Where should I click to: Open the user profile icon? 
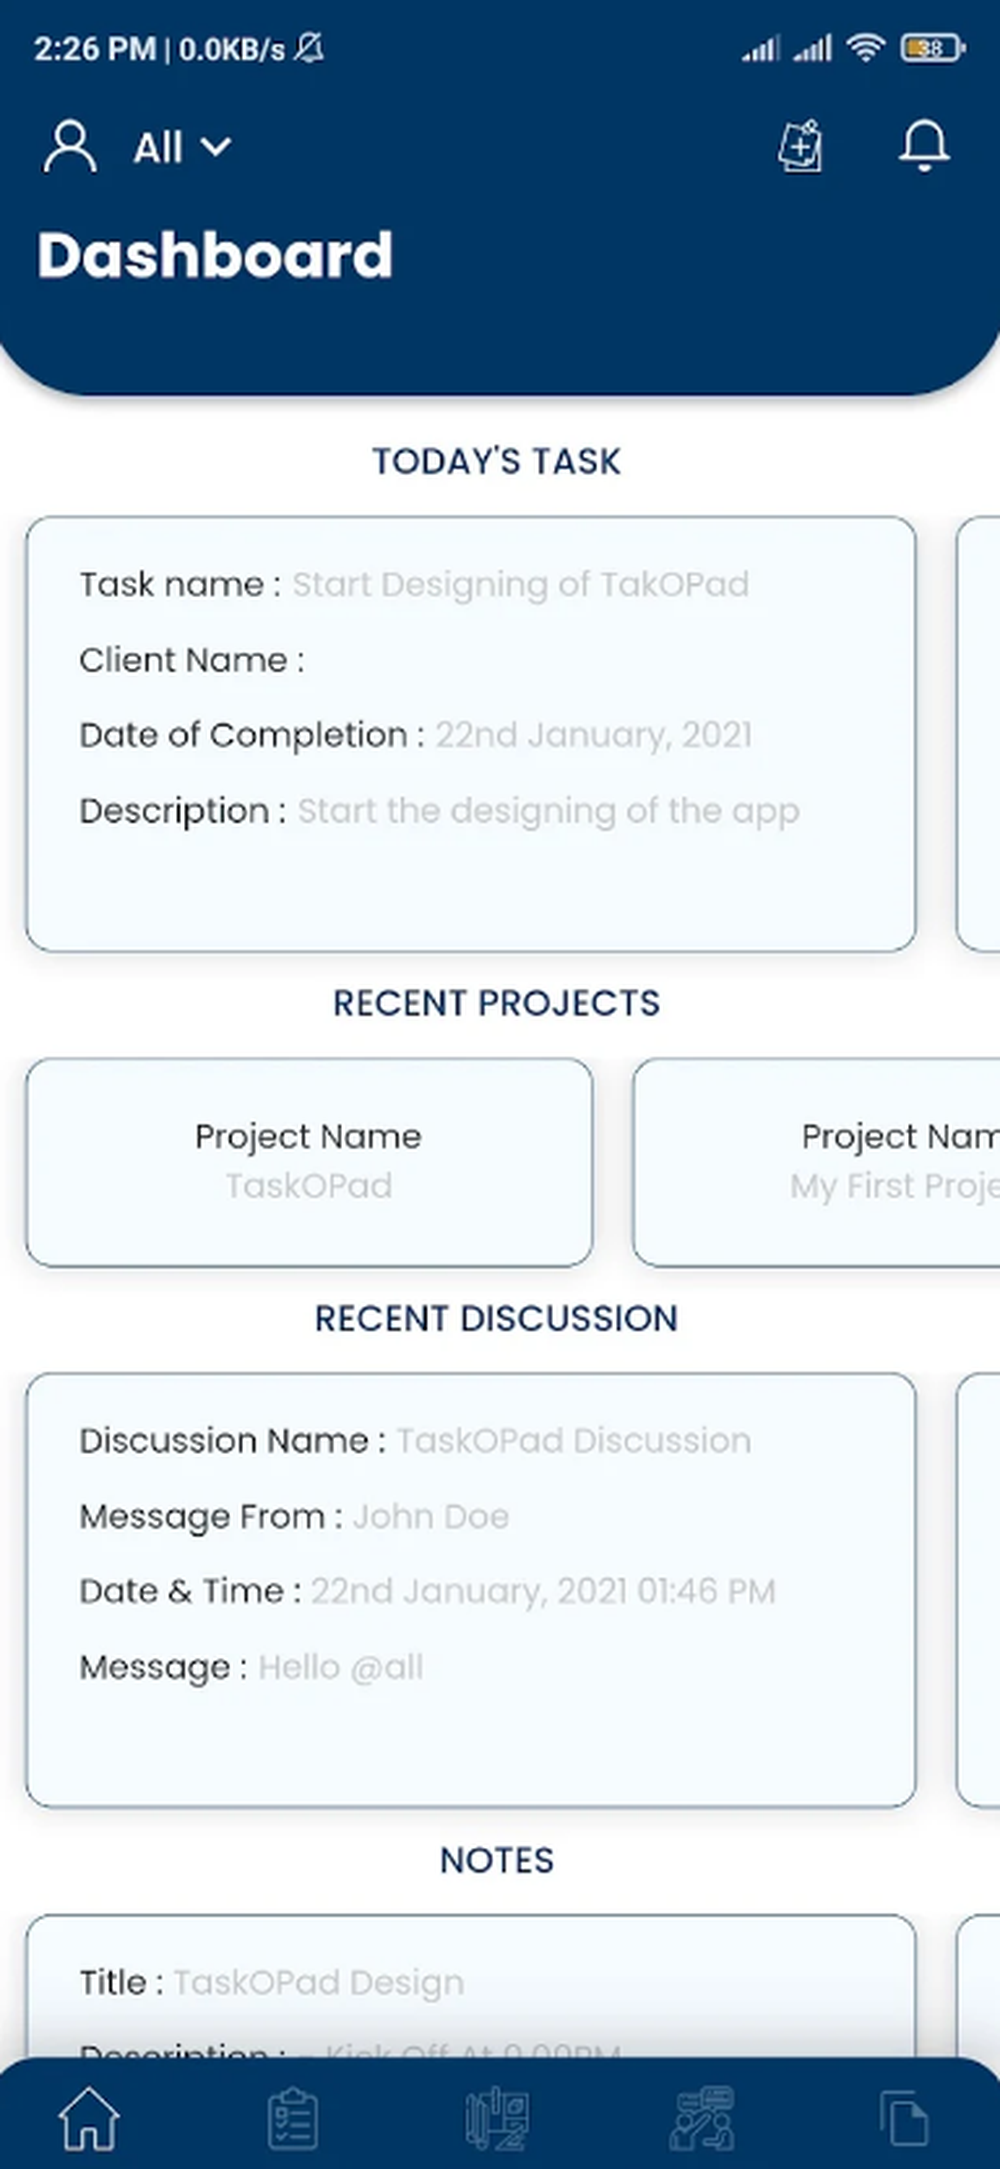[70, 148]
